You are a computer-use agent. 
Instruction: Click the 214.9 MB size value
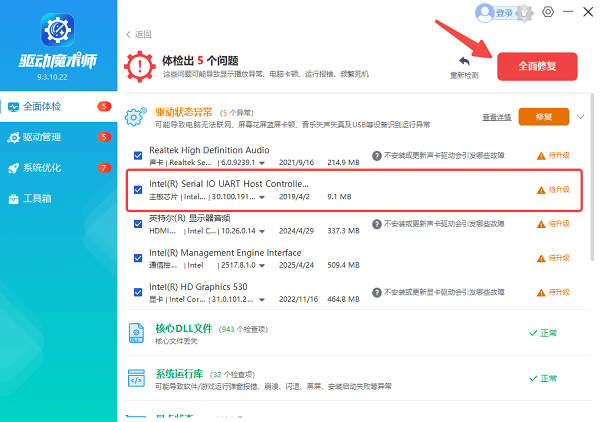click(343, 163)
